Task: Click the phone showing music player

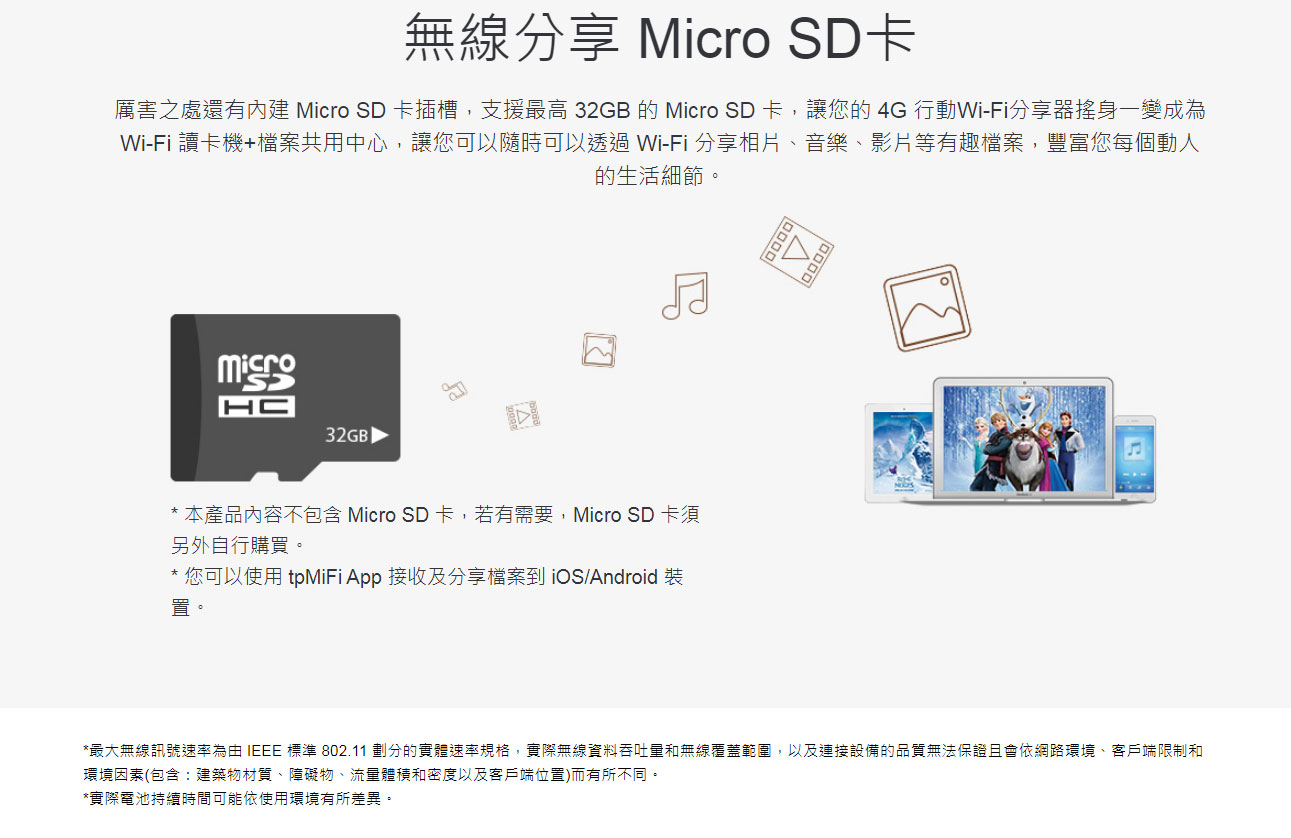Action: tap(1134, 458)
